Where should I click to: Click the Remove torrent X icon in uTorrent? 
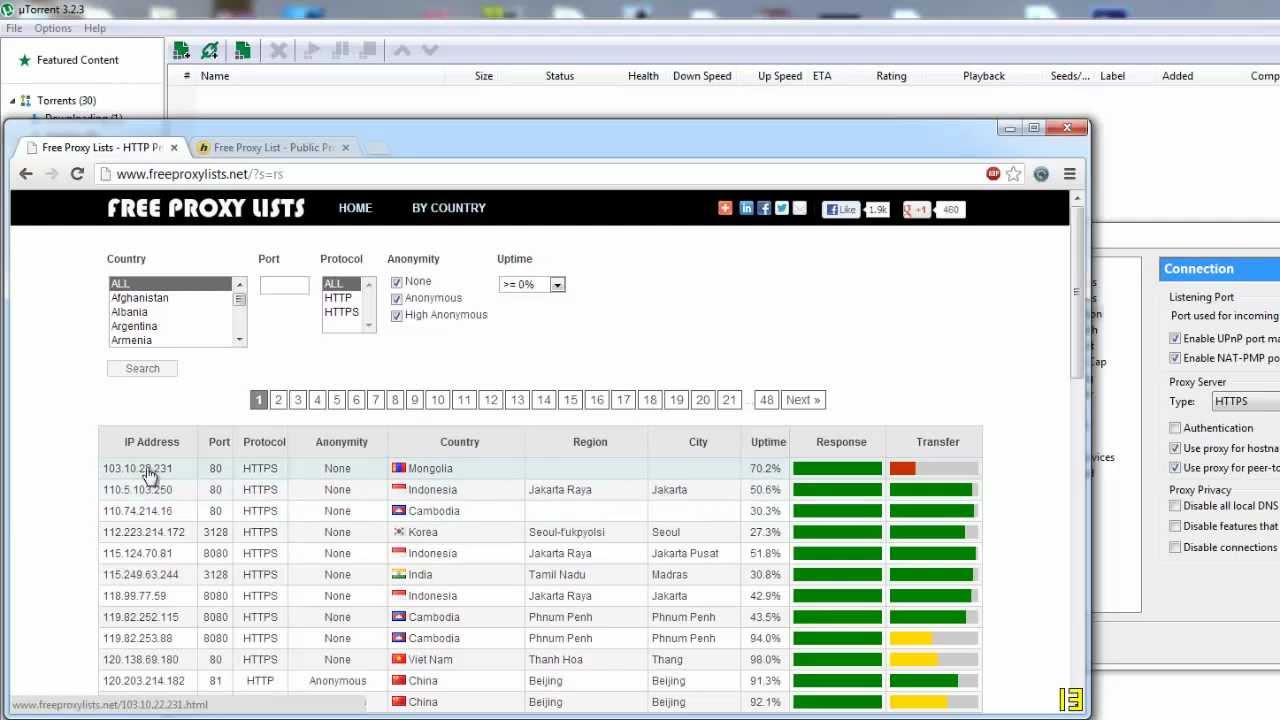pos(279,50)
